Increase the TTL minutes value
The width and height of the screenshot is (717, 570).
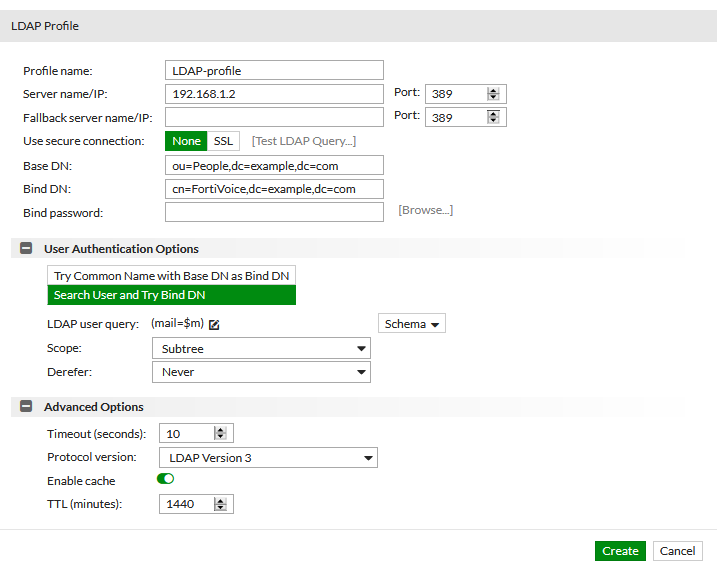pos(220,501)
